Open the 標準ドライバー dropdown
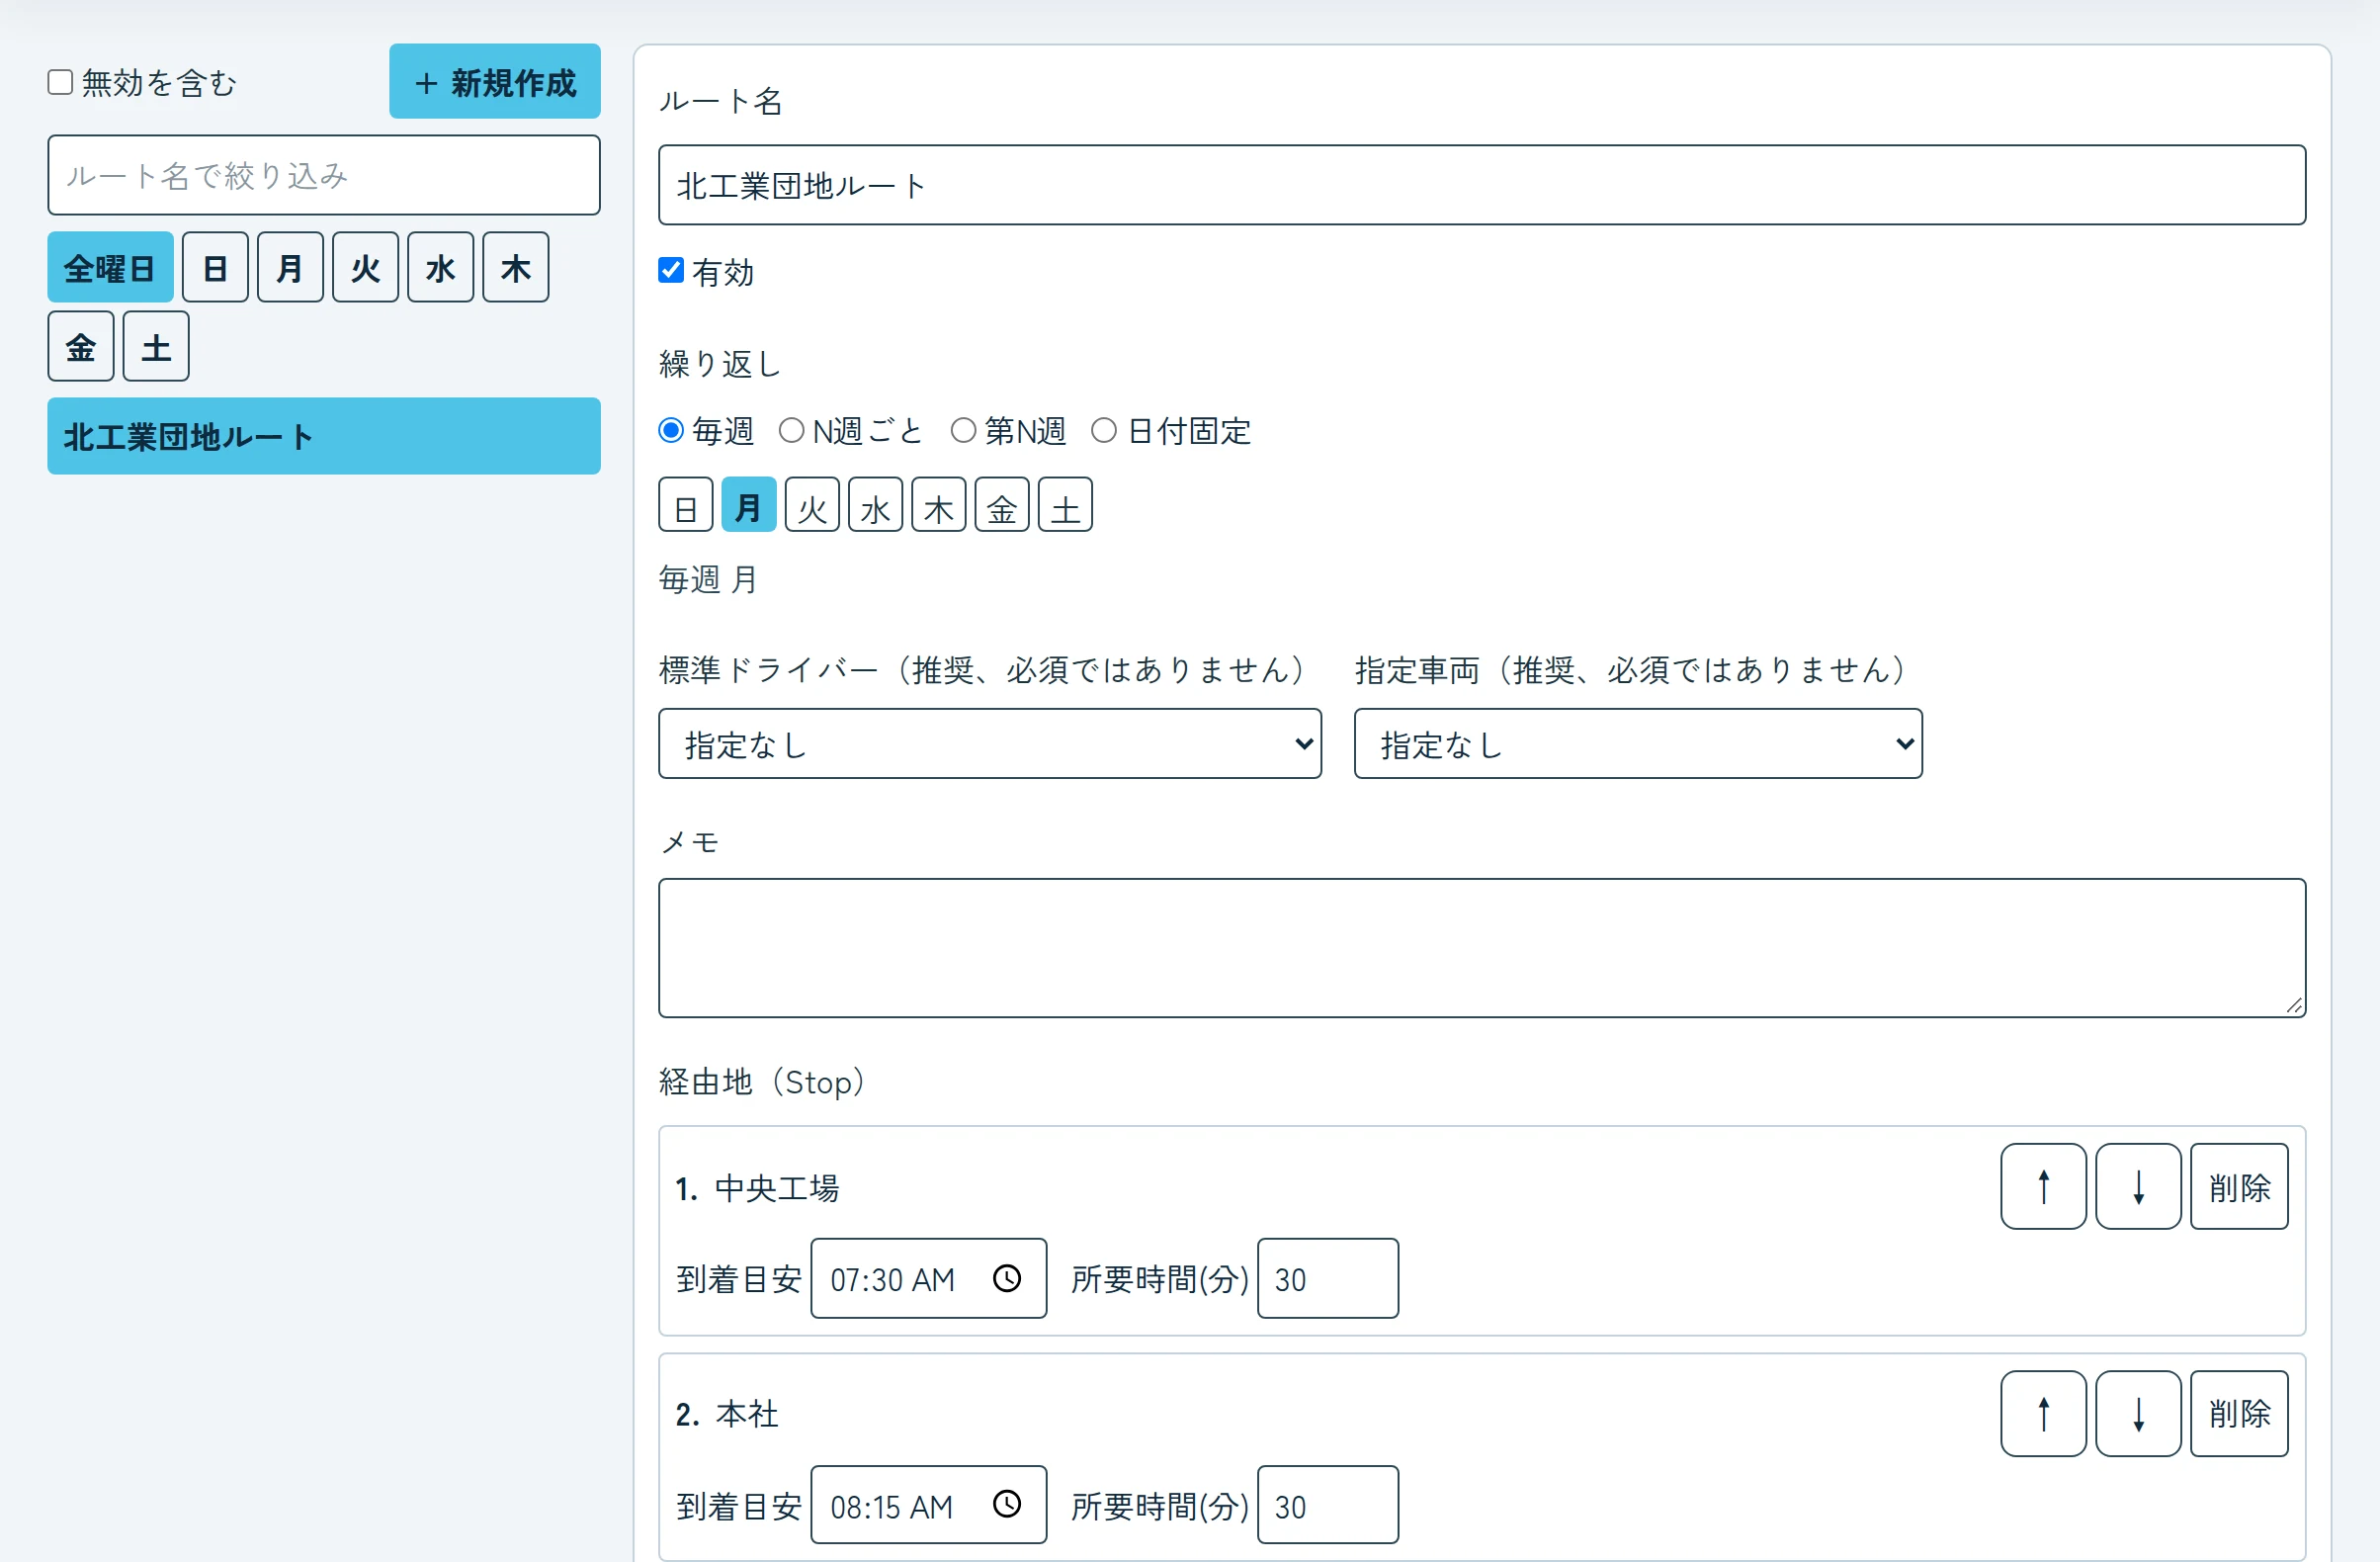The image size is (2380, 1562). tap(990, 743)
